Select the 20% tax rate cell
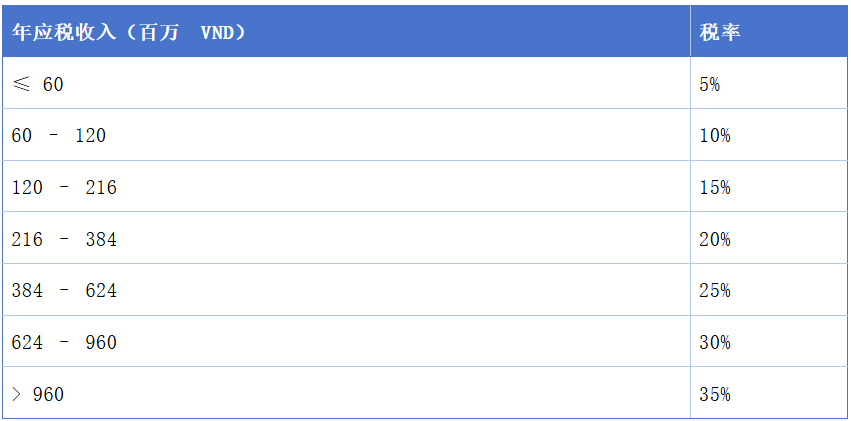 pyautogui.click(x=715, y=240)
